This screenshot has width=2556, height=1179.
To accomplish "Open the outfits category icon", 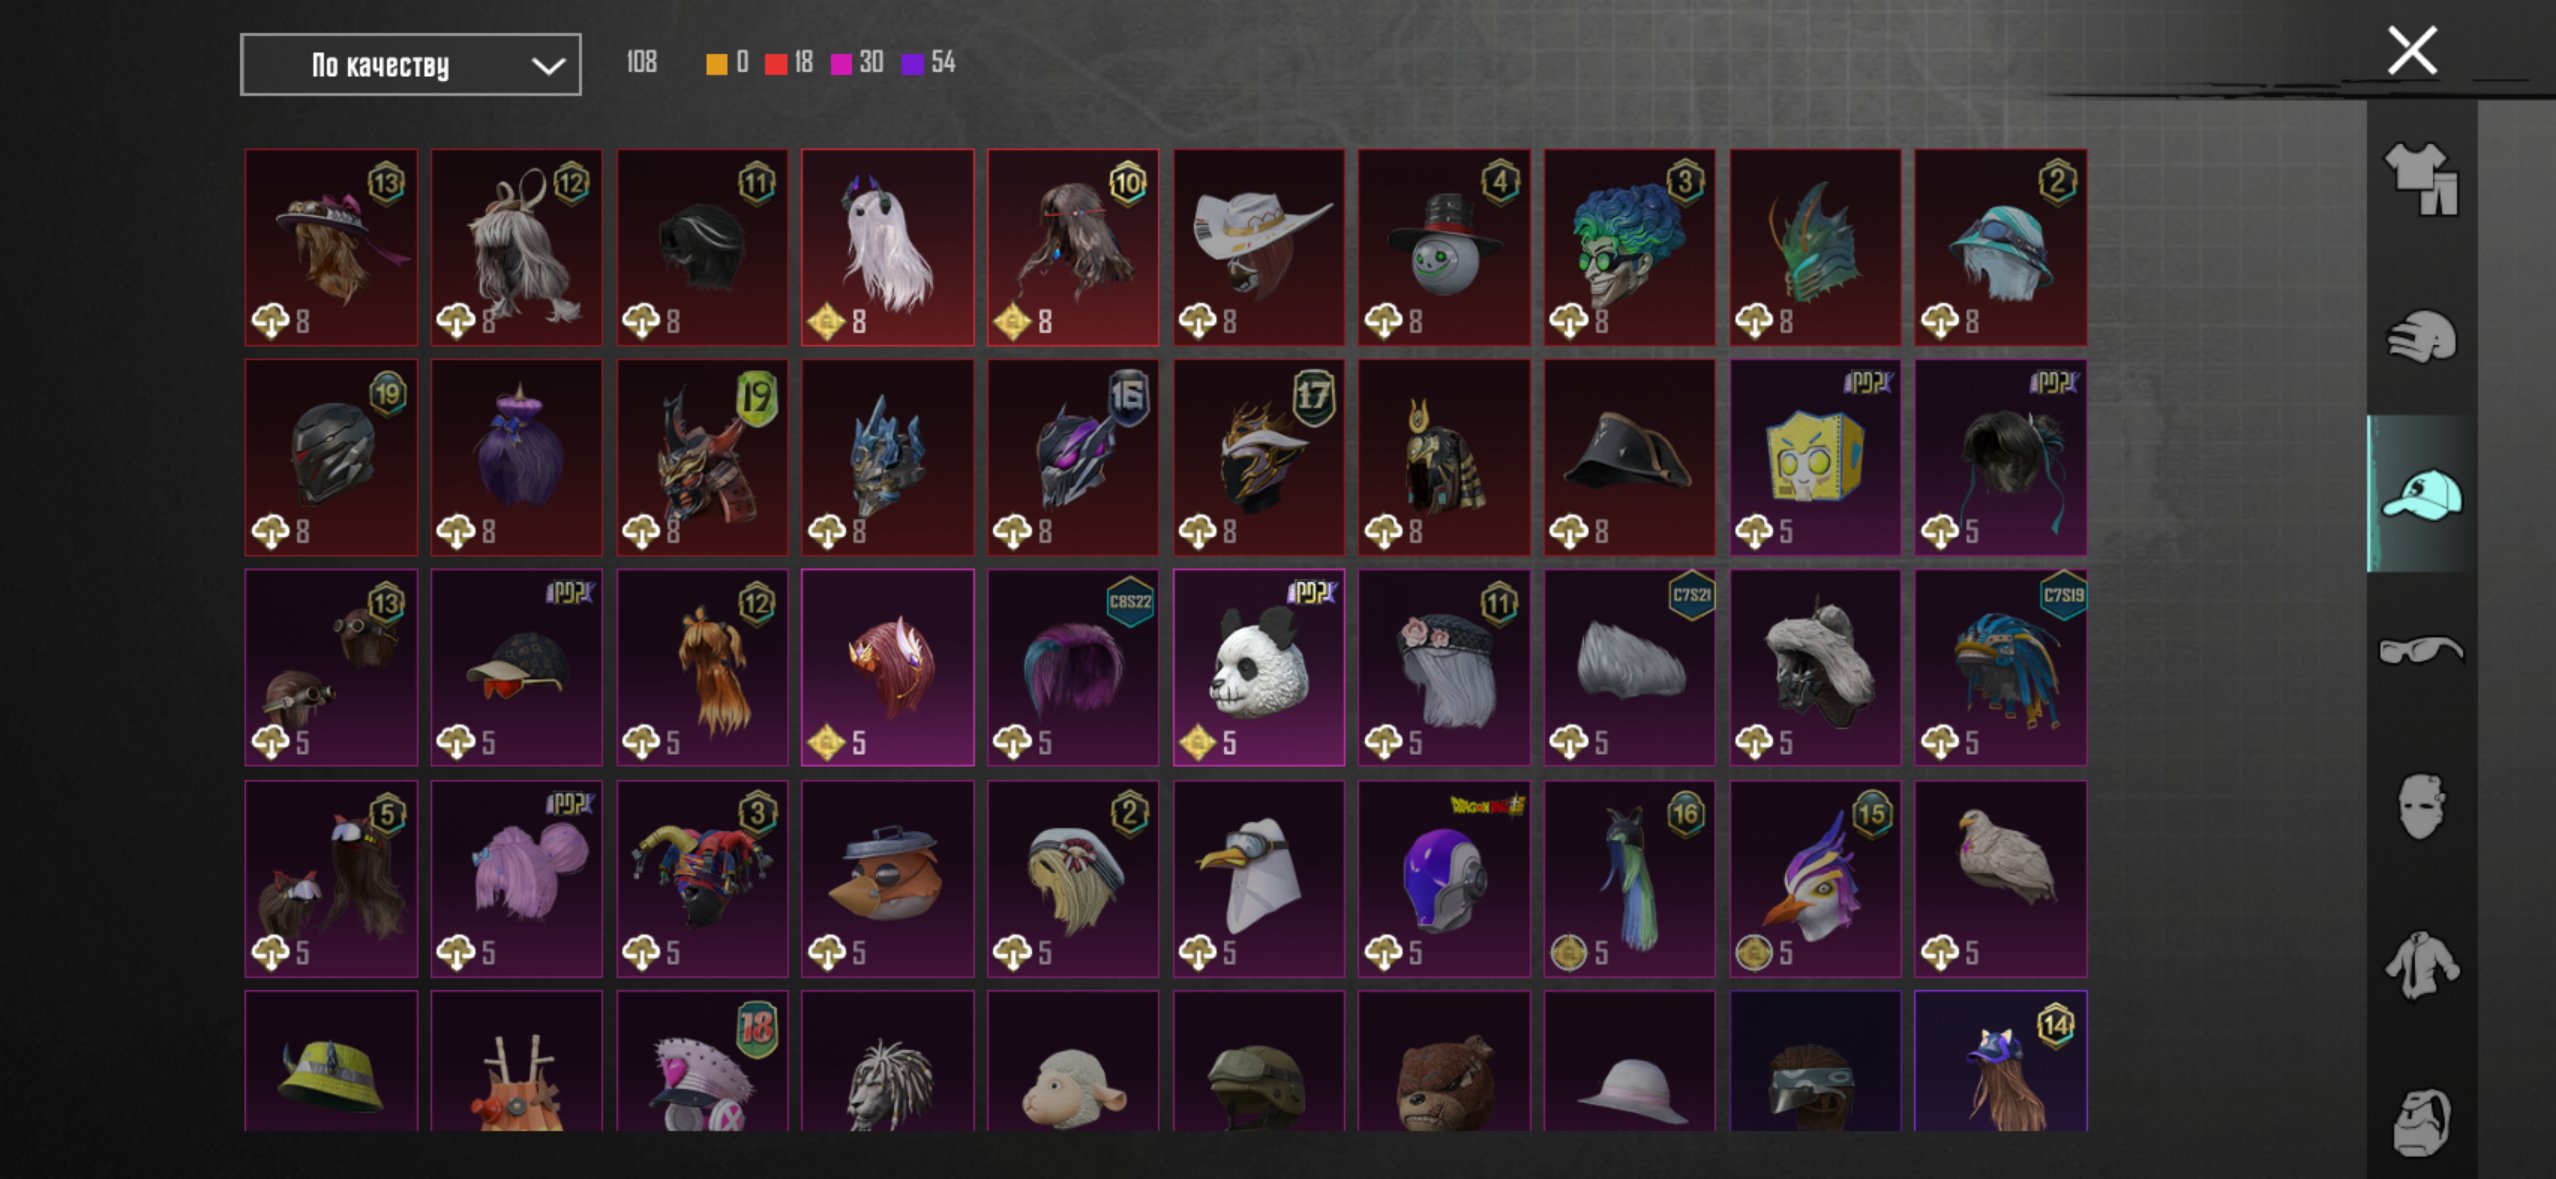I will (x=2420, y=179).
